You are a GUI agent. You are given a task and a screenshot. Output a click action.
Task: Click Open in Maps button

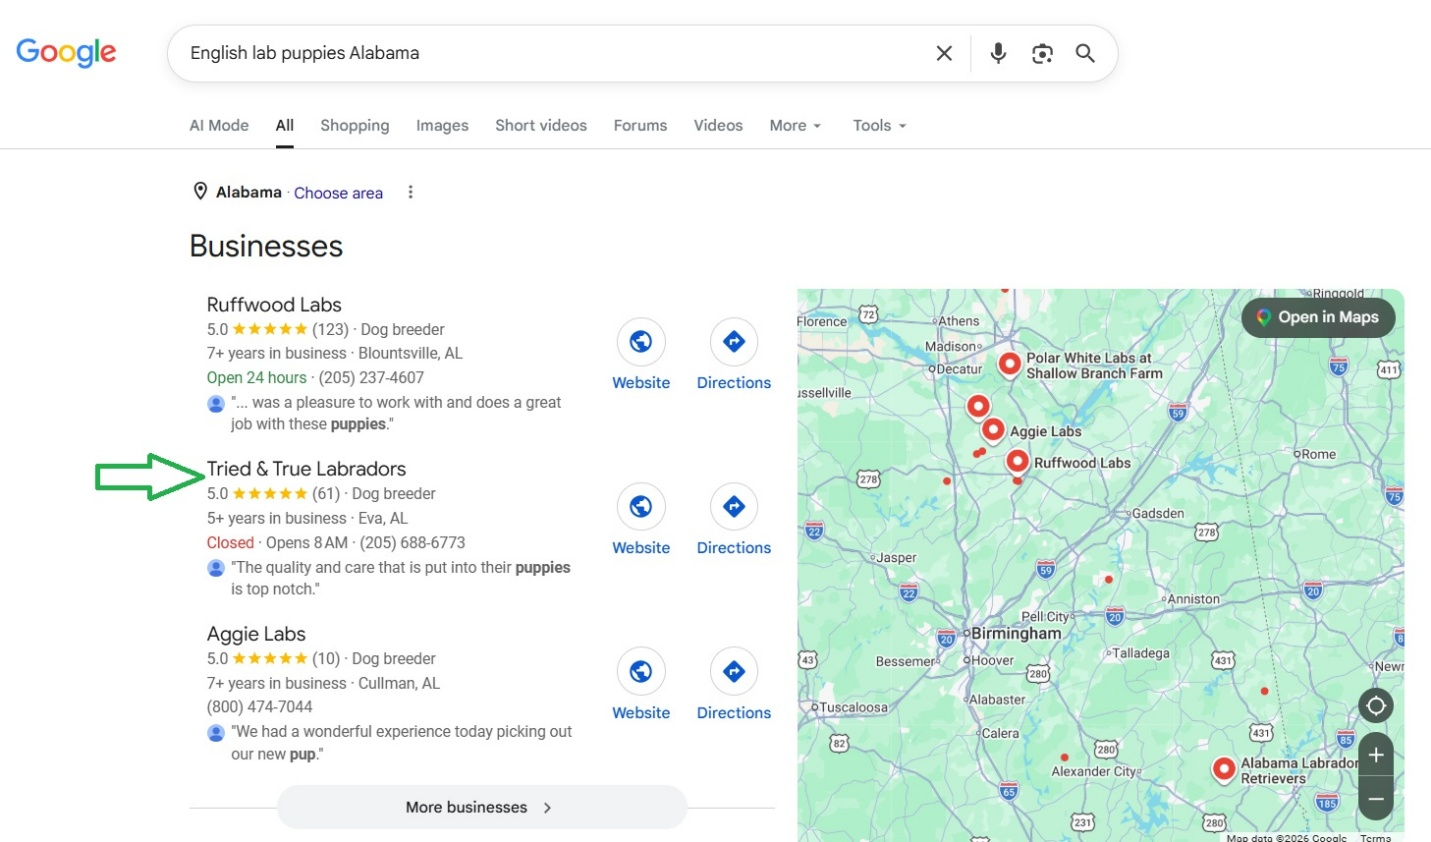(1318, 317)
